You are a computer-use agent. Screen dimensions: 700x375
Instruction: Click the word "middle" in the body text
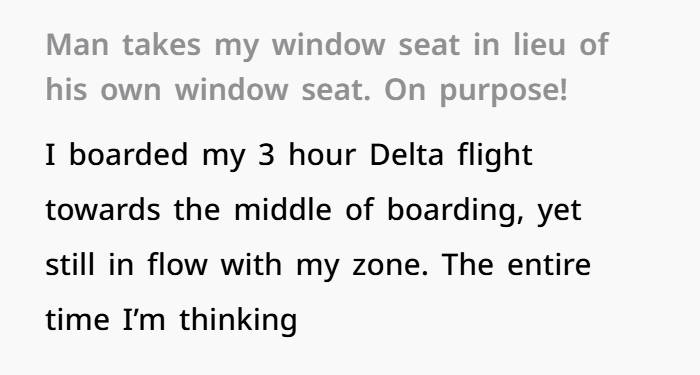coord(283,210)
